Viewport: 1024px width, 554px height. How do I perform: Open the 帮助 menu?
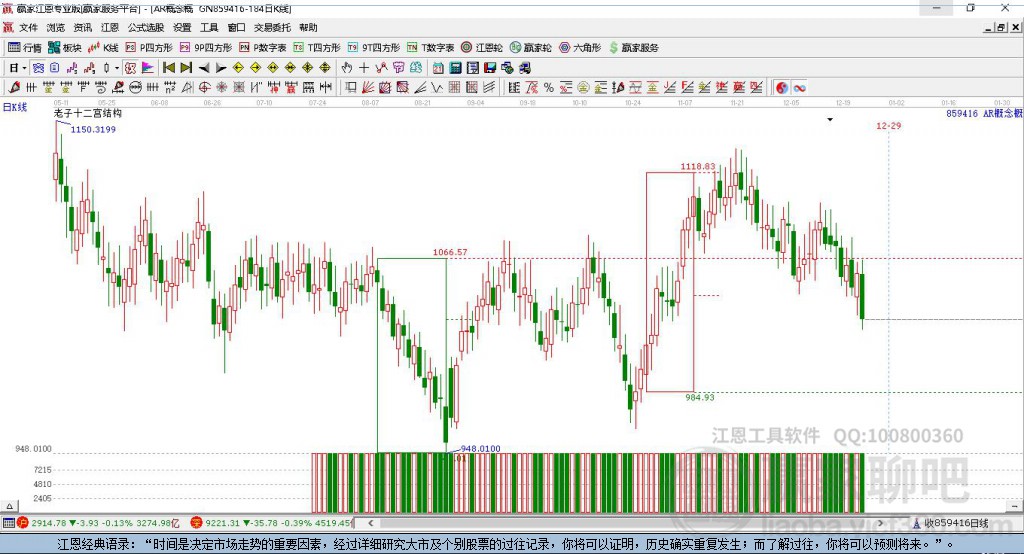pos(308,27)
